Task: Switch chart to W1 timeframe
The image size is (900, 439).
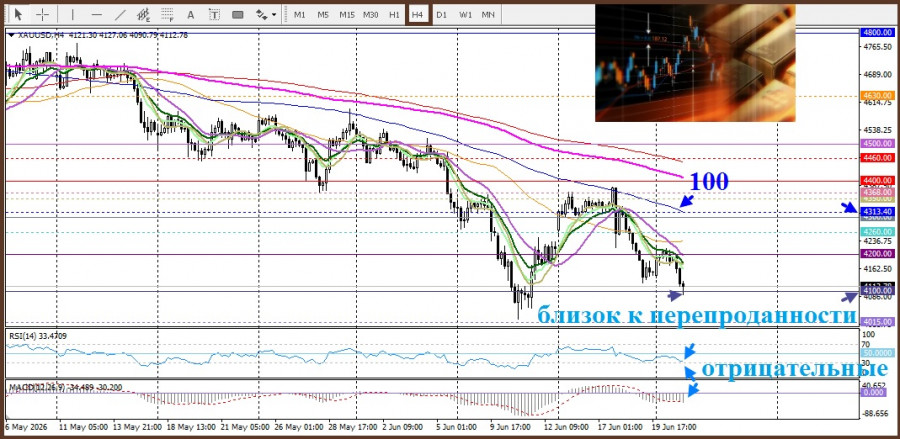Action: pyautogui.click(x=465, y=15)
